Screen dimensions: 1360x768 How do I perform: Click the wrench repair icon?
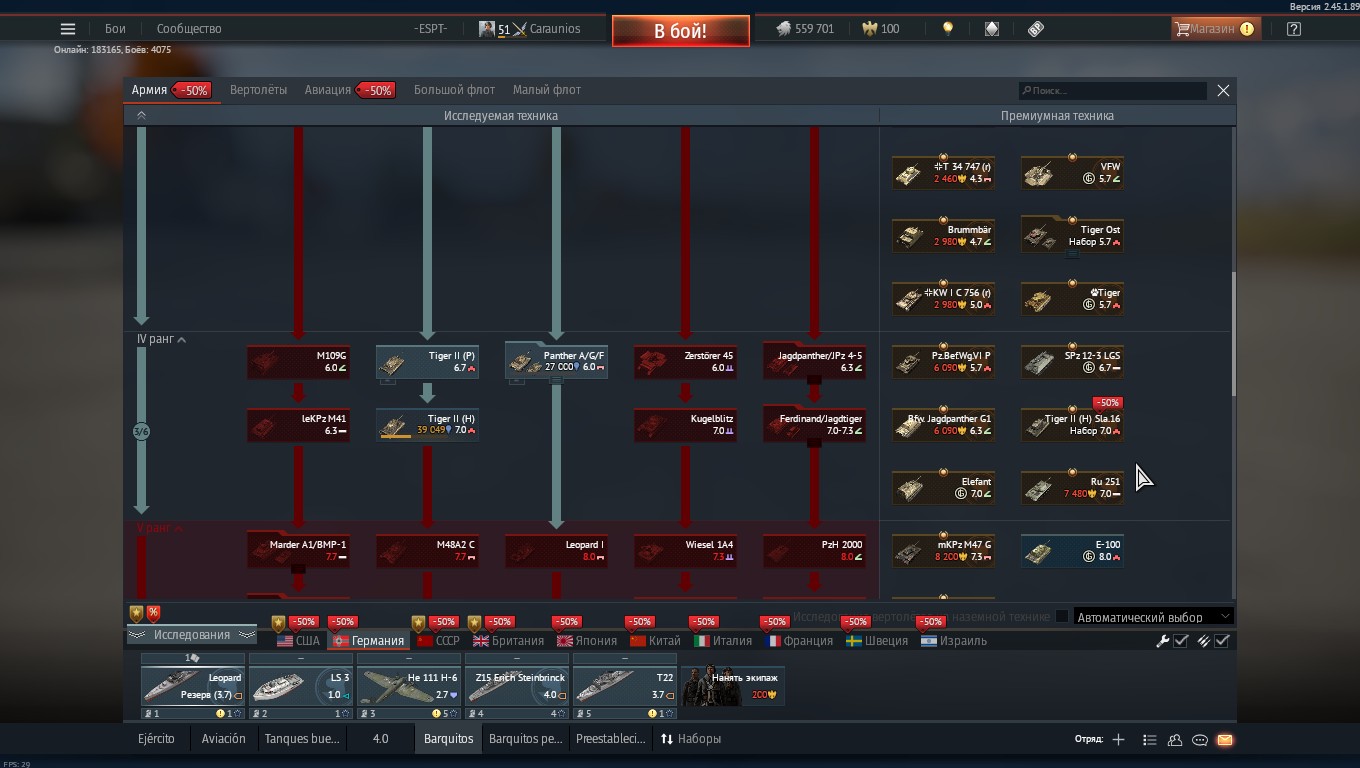point(1162,641)
